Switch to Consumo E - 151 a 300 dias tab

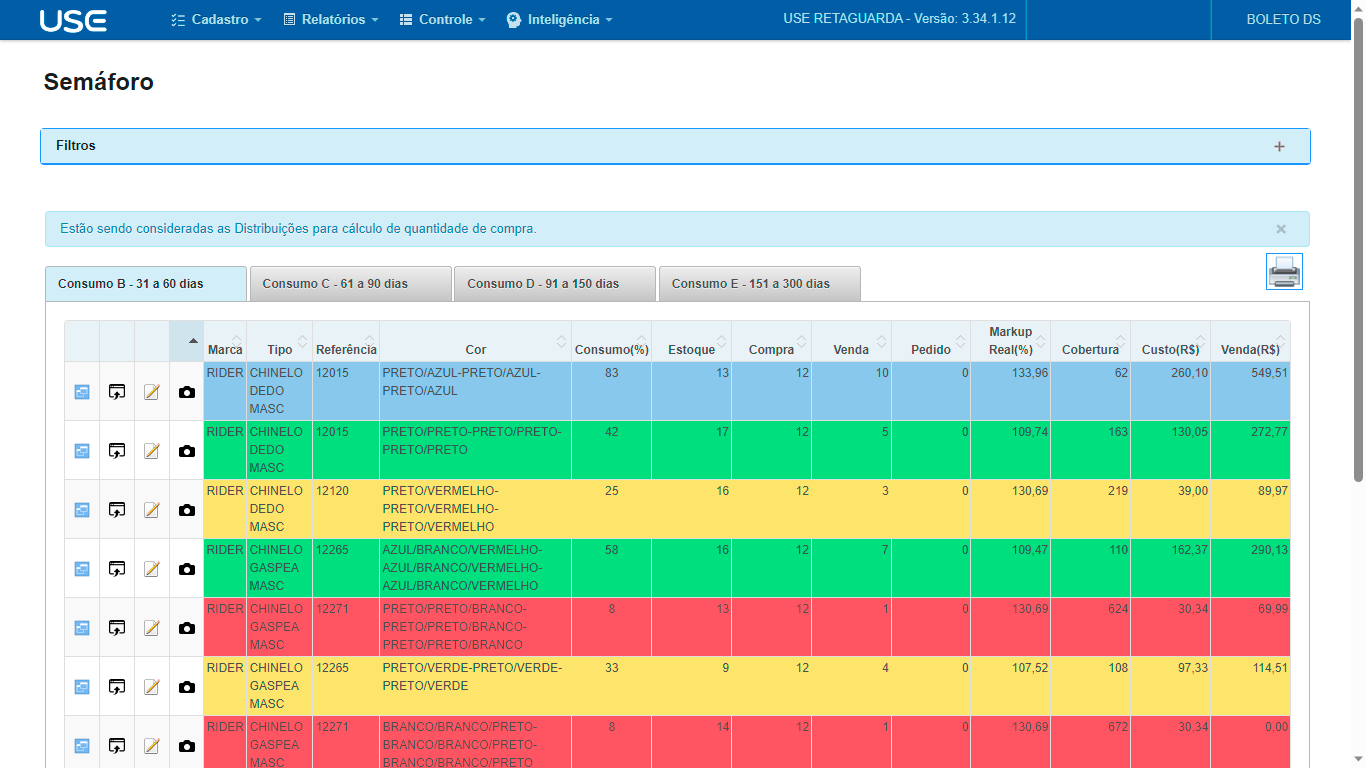click(760, 284)
